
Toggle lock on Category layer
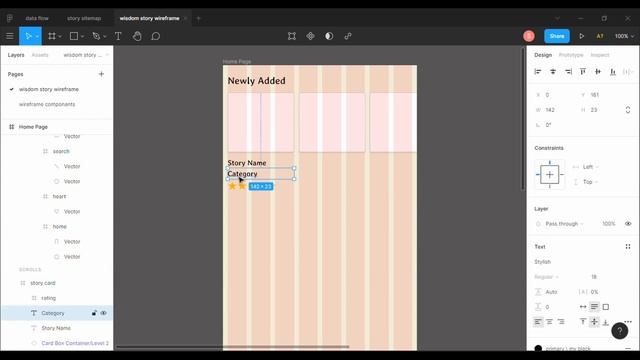[x=94, y=313]
